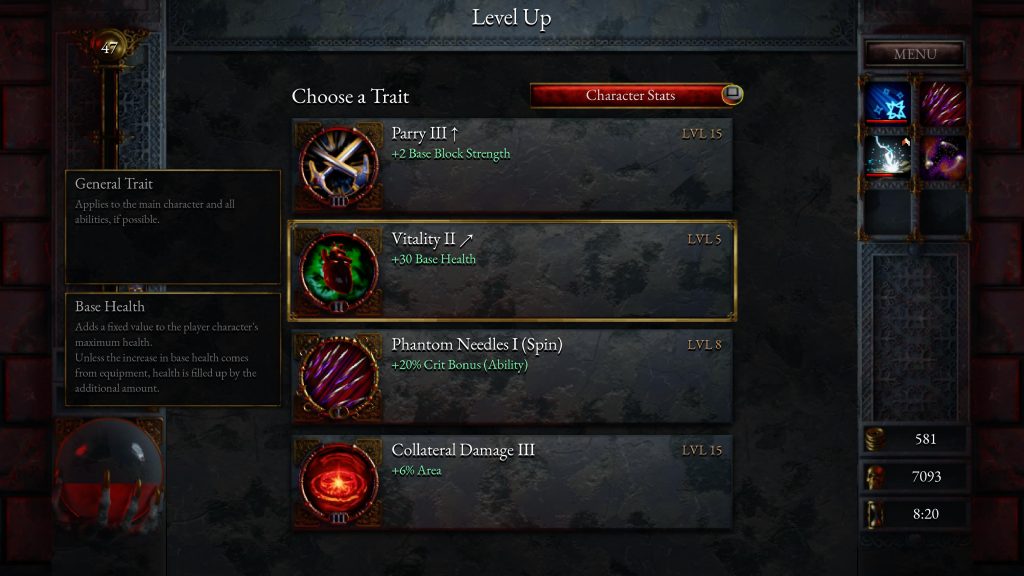This screenshot has height=576, width=1024.
Task: Choose the Vitality II heart icon
Action: click(338, 272)
